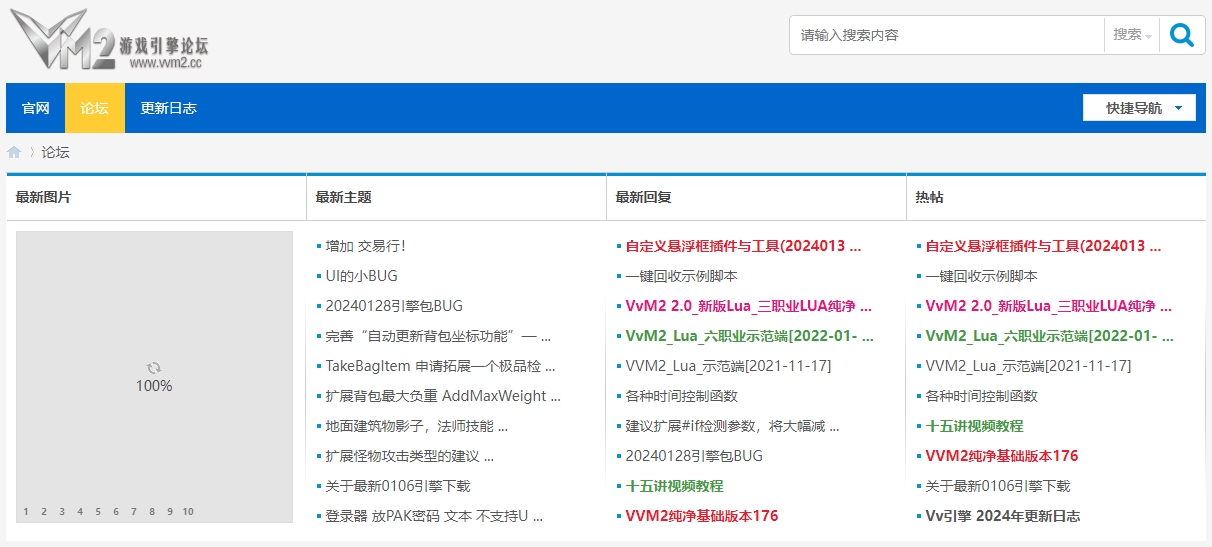The image size is (1212, 547).
Task: Jump to slide 1 in image slideshow
Action: pyautogui.click(x=26, y=512)
